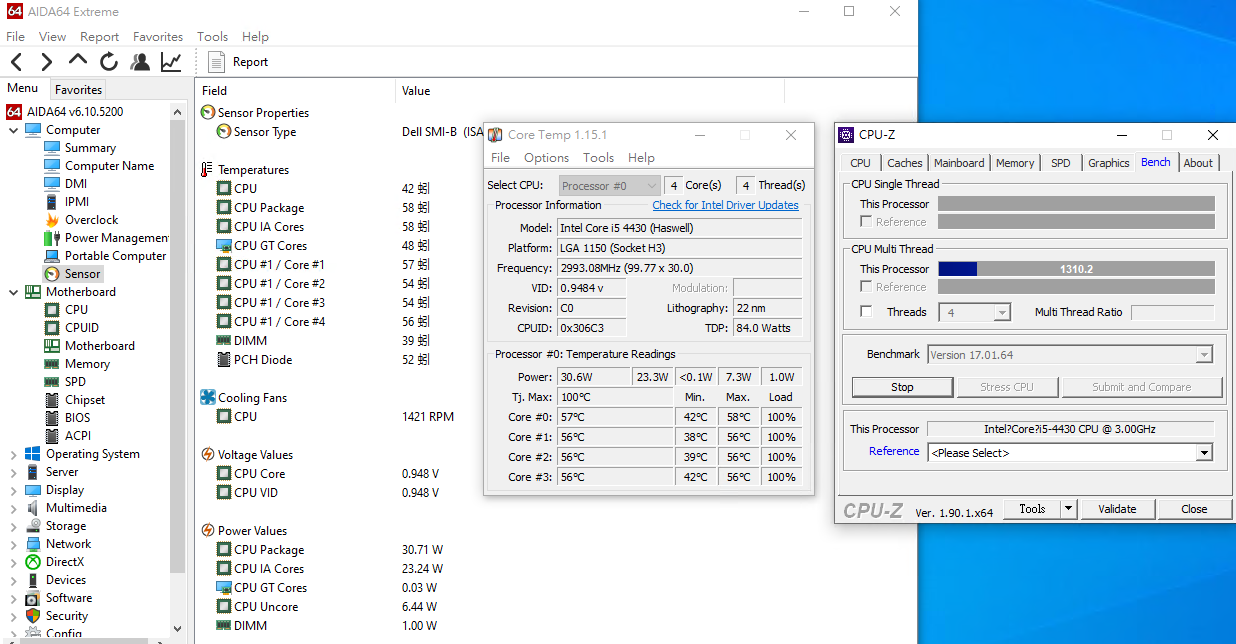Toggle Single Thread Reference checkbox in CPU-Z

click(x=866, y=222)
